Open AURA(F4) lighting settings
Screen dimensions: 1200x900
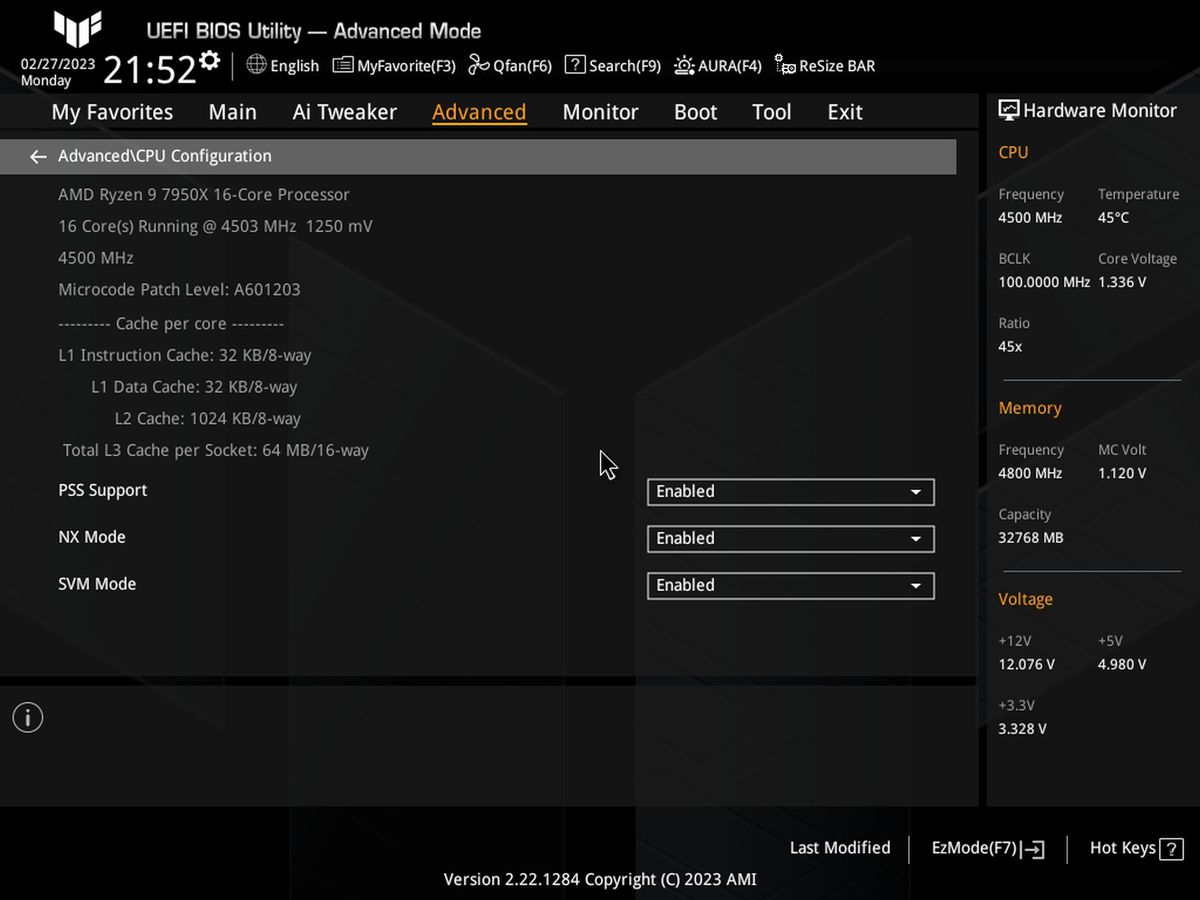718,66
